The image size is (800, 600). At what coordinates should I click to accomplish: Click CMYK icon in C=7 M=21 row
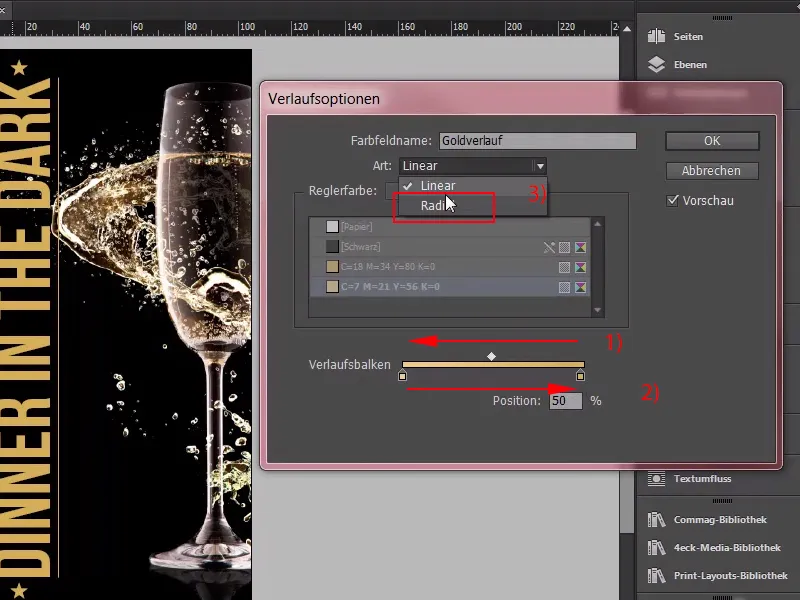click(581, 287)
